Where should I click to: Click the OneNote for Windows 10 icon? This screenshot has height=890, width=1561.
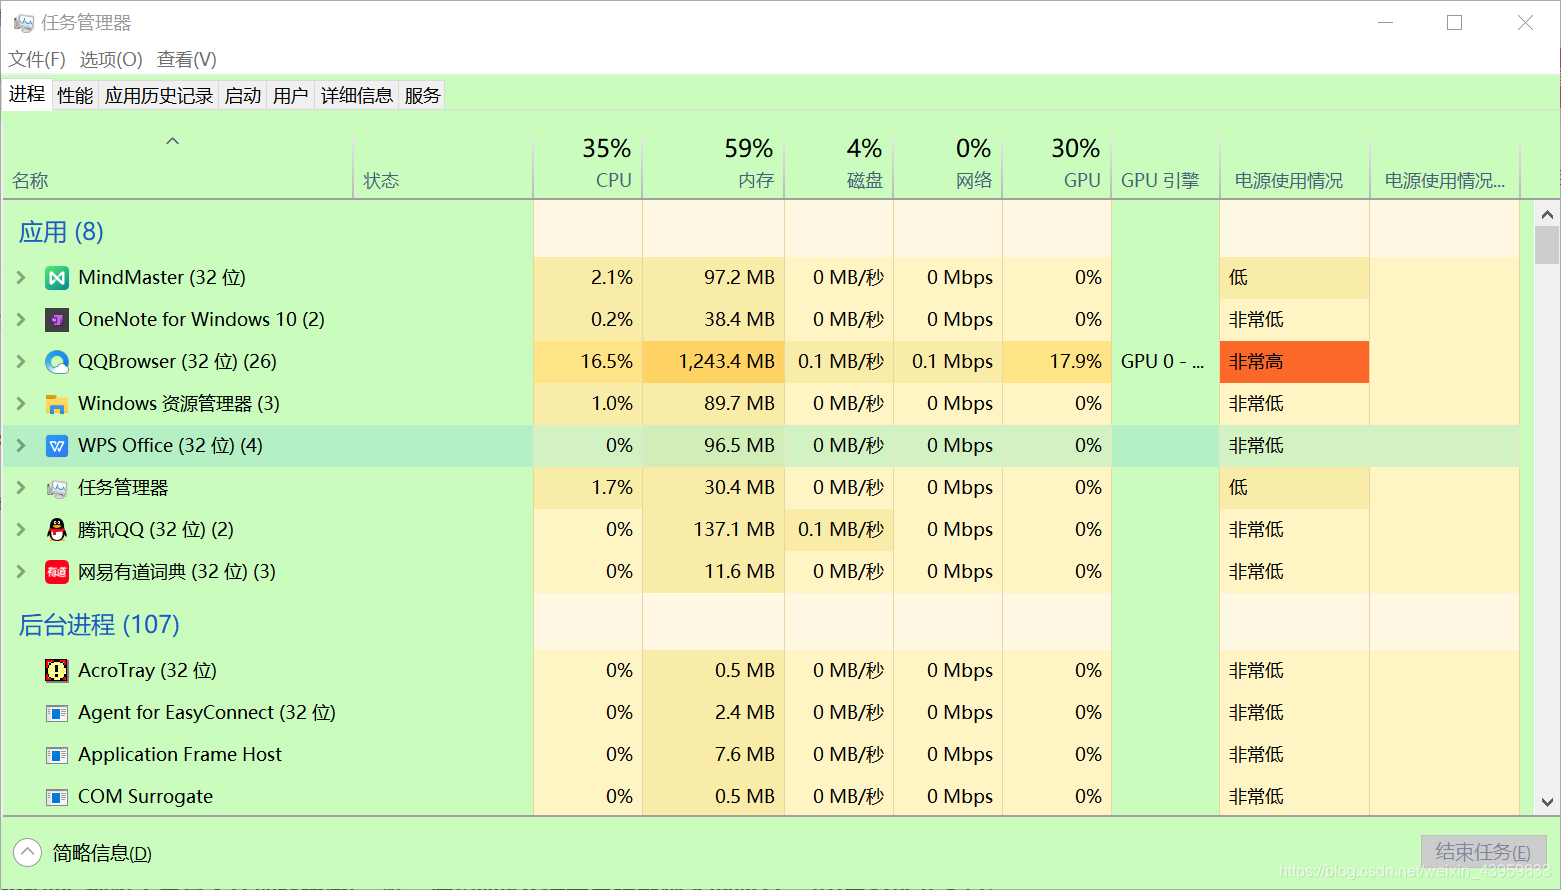tap(57, 320)
